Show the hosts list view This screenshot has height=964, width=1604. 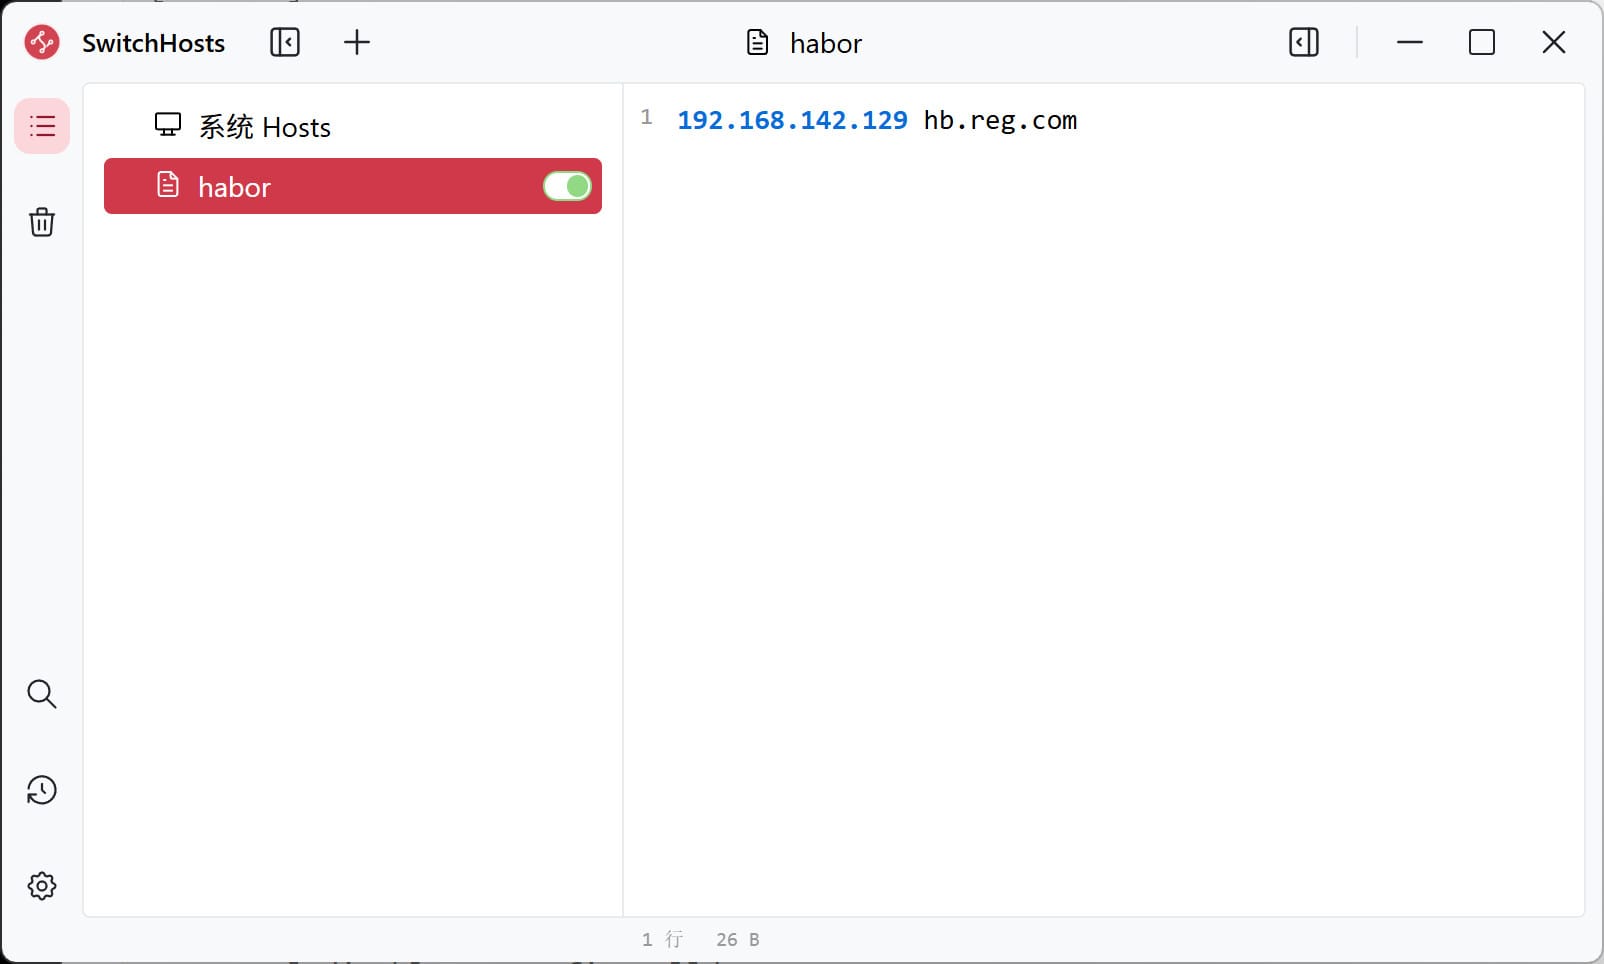point(42,126)
